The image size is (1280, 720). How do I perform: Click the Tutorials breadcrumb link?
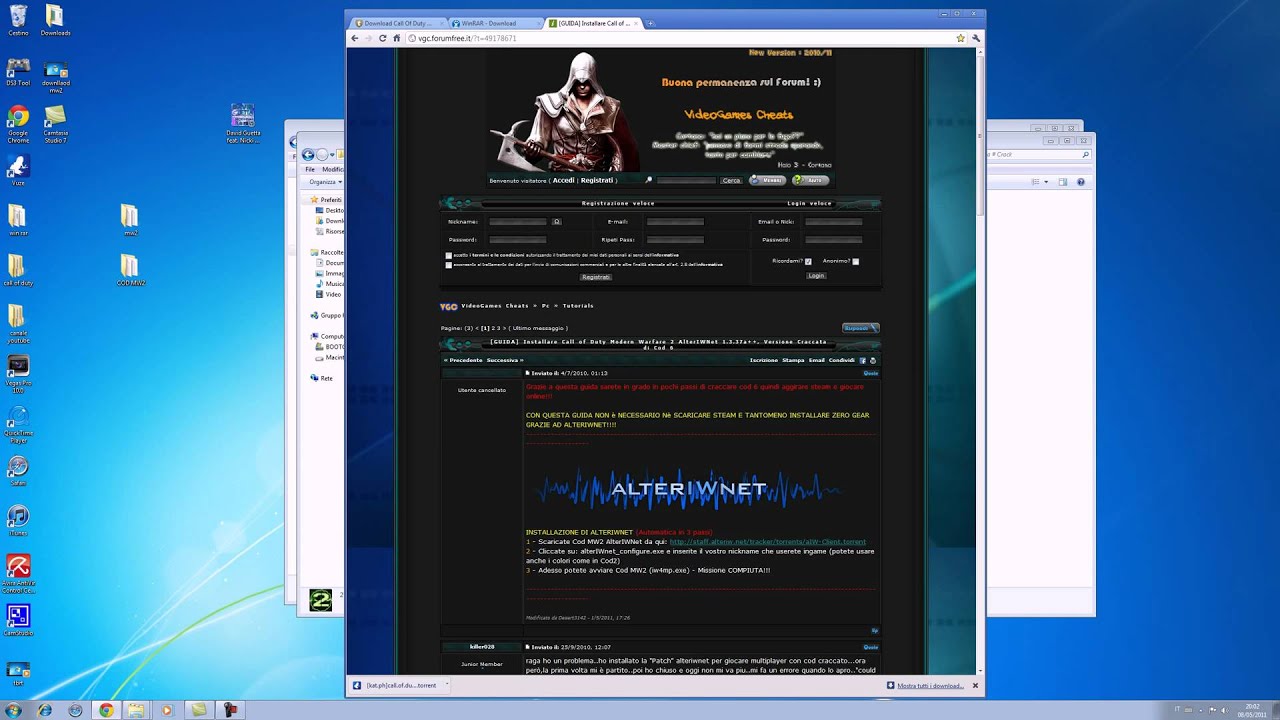(x=577, y=306)
